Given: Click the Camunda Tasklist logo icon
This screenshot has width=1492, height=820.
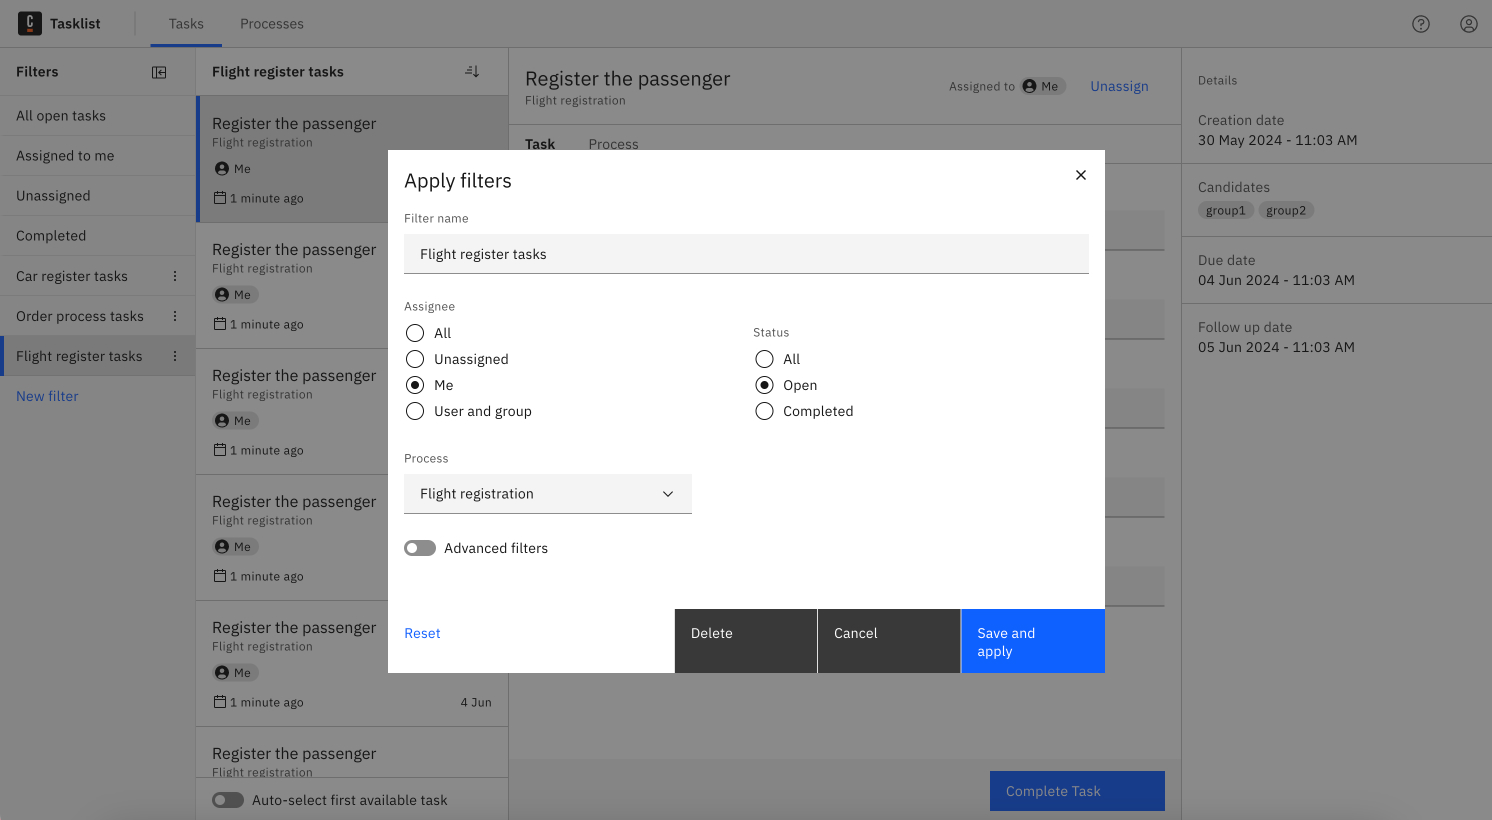Looking at the screenshot, I should 29,23.
